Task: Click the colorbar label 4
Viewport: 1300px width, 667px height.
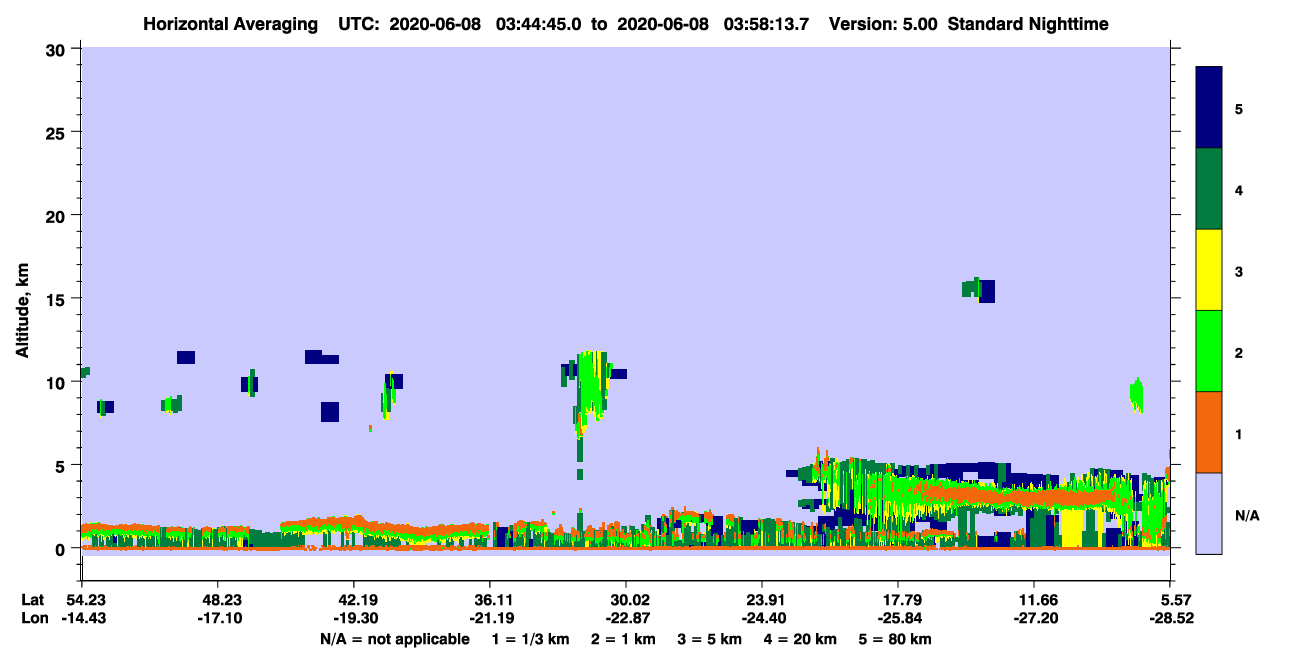Action: click(1239, 190)
